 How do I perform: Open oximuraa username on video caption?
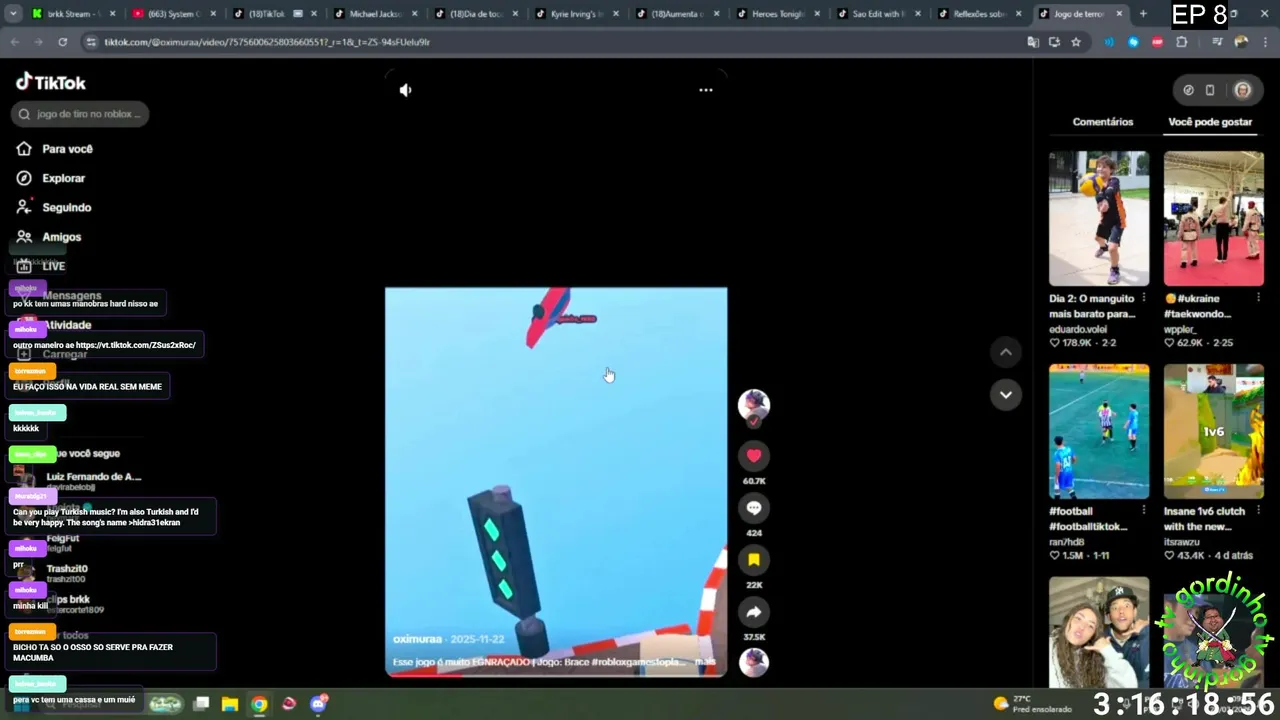pos(417,639)
